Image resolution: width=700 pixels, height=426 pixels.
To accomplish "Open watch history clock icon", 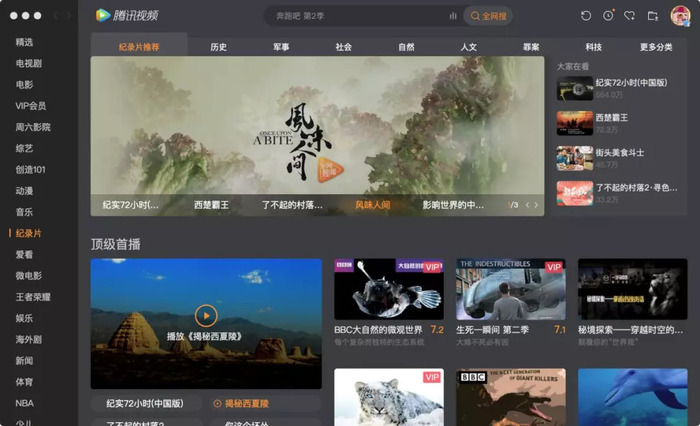I will click(x=608, y=16).
